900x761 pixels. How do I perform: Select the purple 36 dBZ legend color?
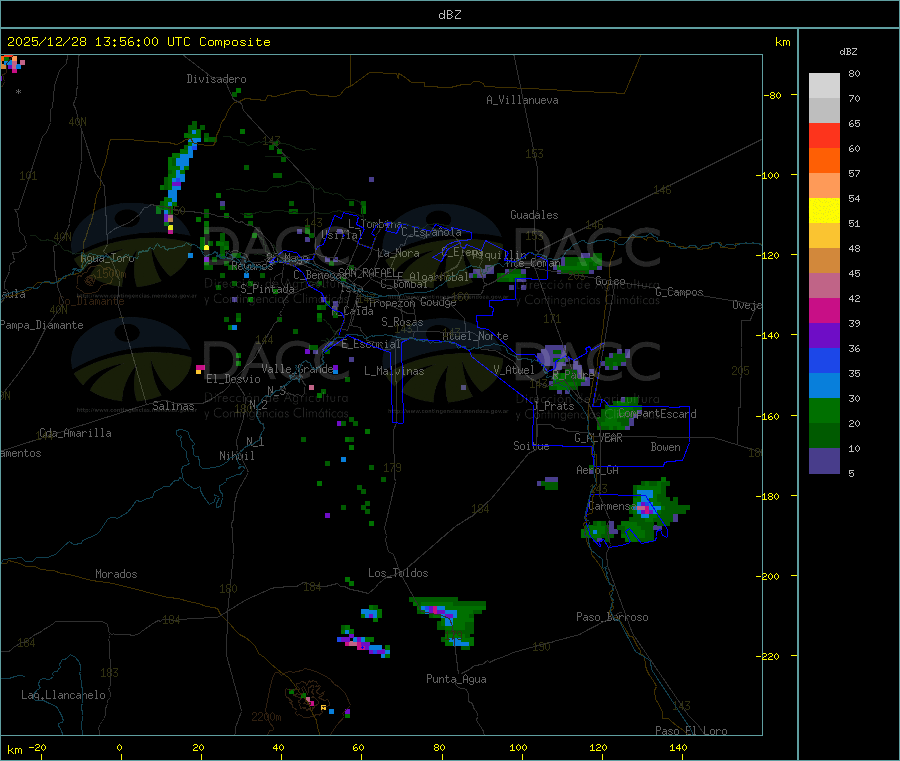(x=824, y=336)
